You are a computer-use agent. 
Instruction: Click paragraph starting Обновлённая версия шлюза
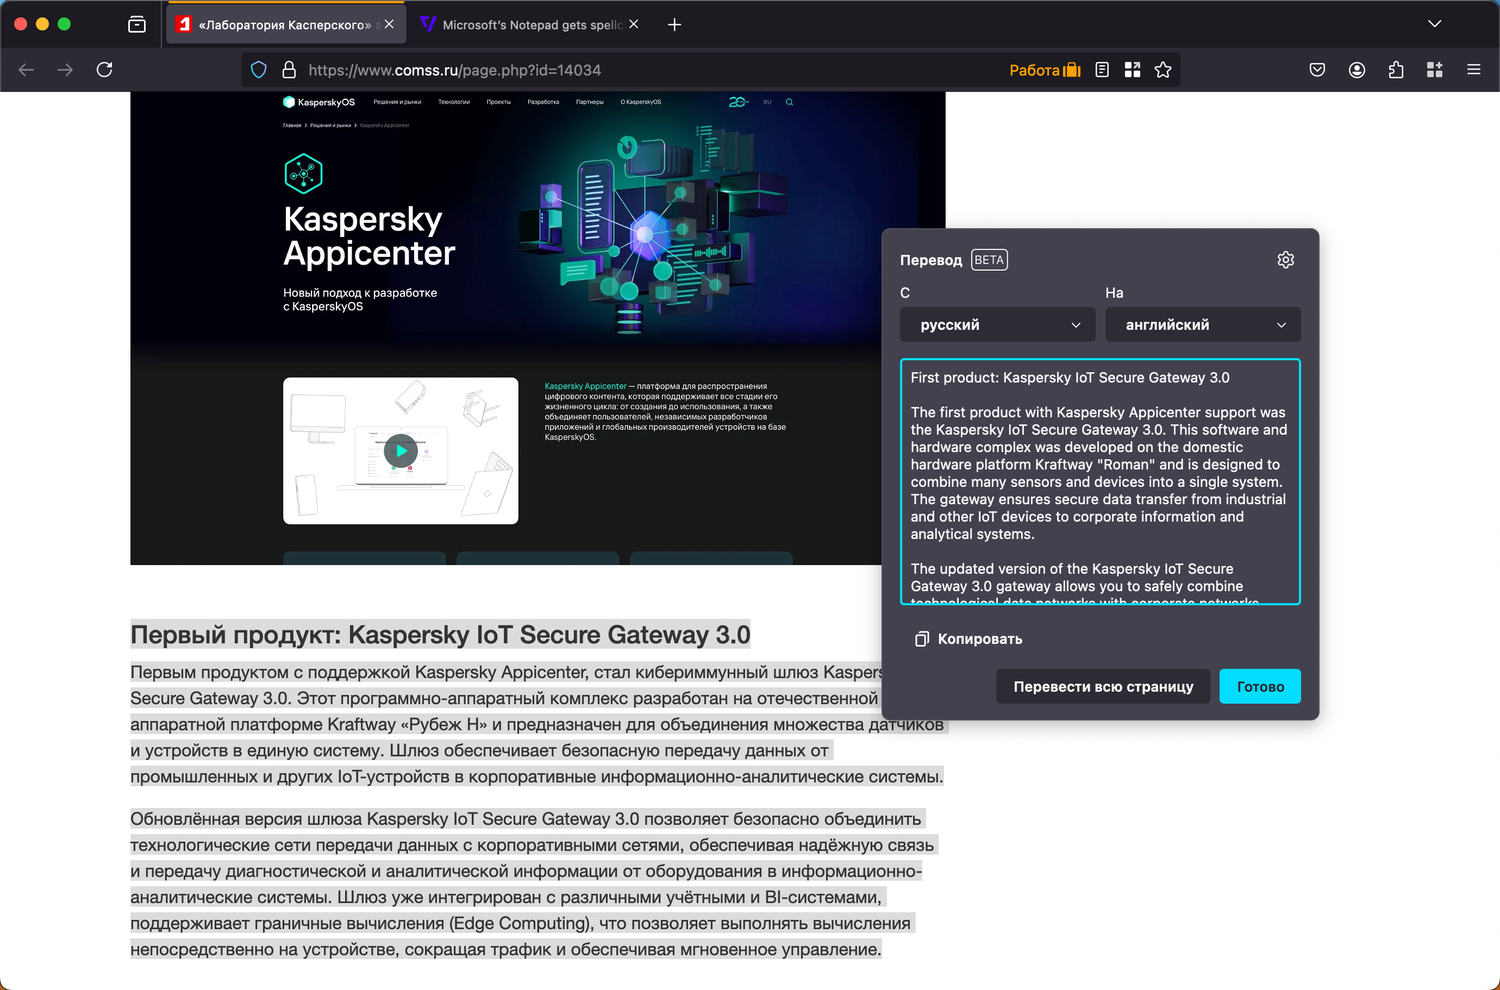[x=532, y=884]
